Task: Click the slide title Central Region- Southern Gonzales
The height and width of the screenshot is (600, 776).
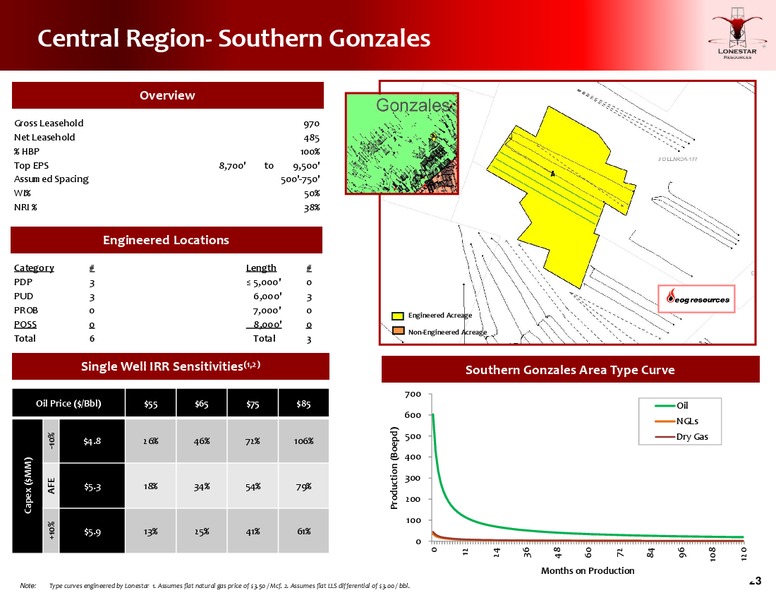Action: pyautogui.click(x=234, y=38)
